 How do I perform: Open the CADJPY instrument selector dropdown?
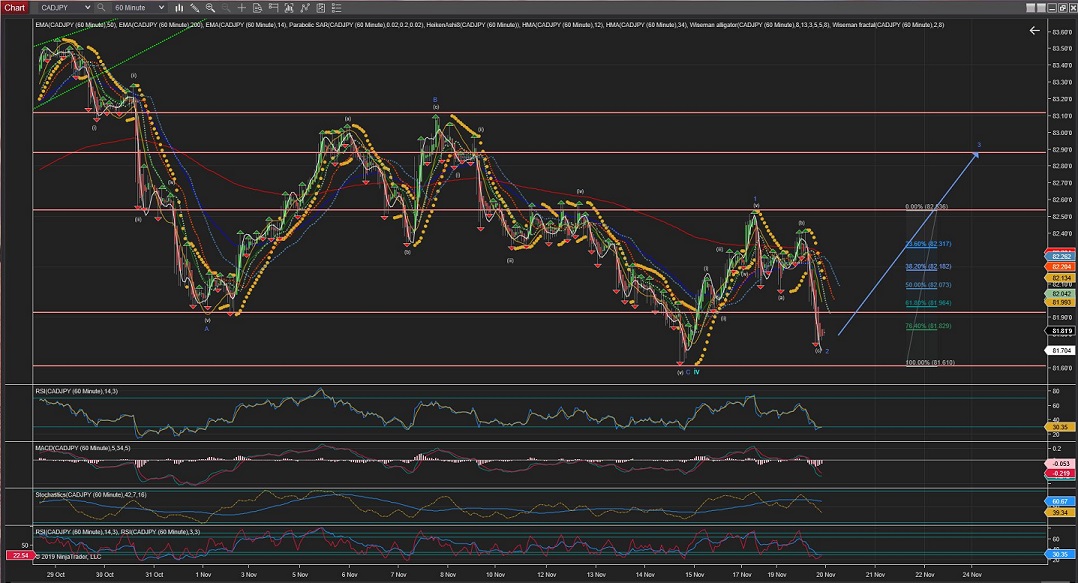65,8
